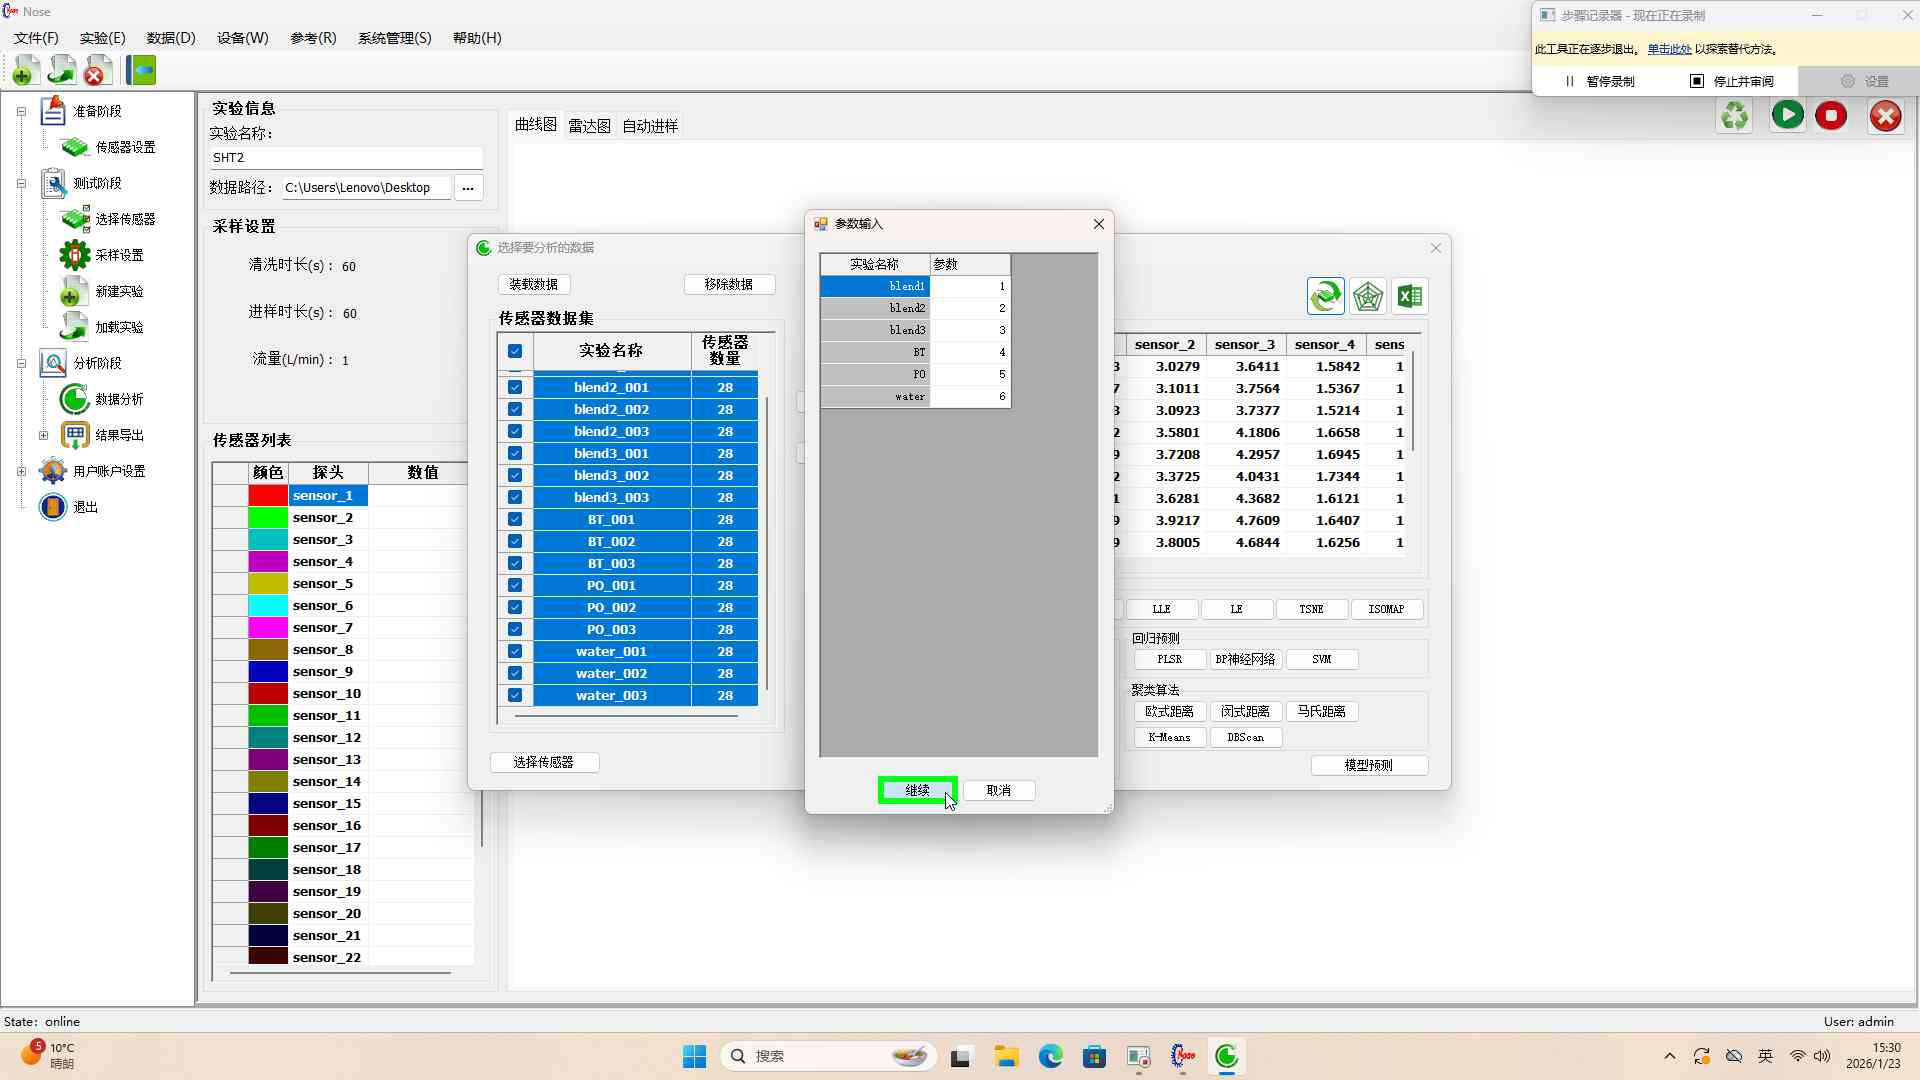Click the green refresh data icon

(x=1325, y=297)
